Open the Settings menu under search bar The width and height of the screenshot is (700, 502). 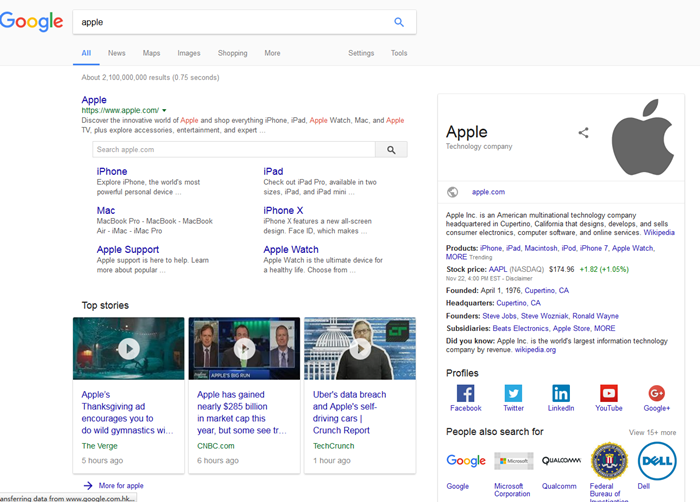(x=361, y=53)
